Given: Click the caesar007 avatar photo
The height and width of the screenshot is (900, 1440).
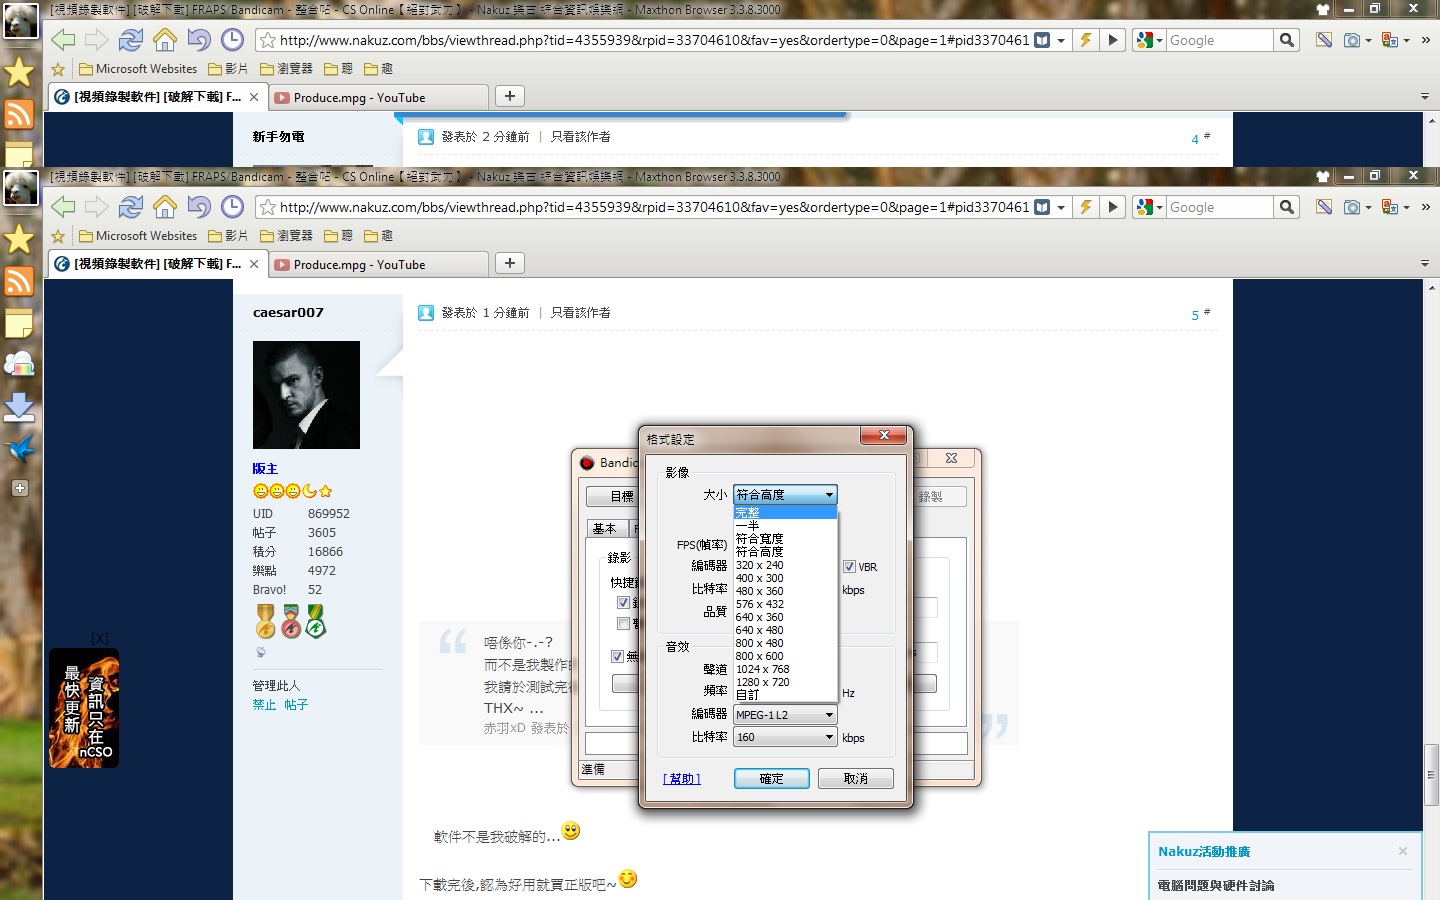Looking at the screenshot, I should [306, 395].
